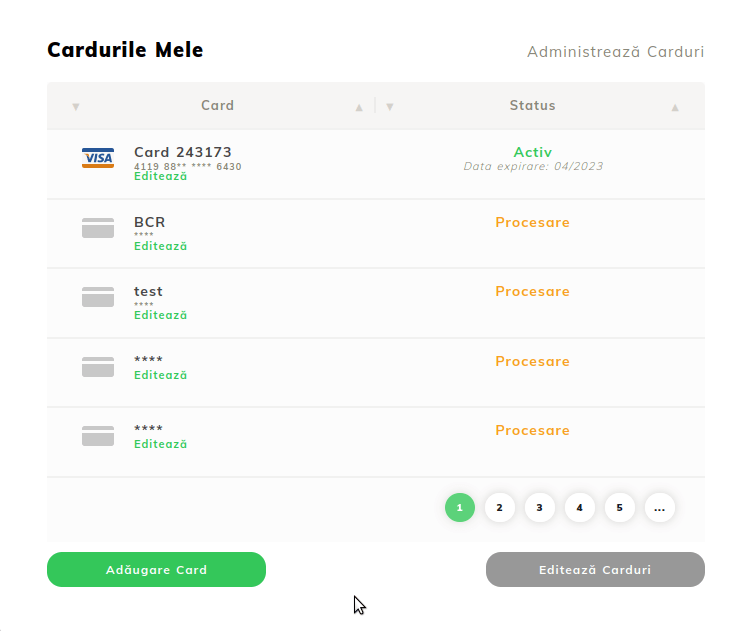Go to page 3 of the cards list
Screen dimensions: 745x631
coord(539,508)
